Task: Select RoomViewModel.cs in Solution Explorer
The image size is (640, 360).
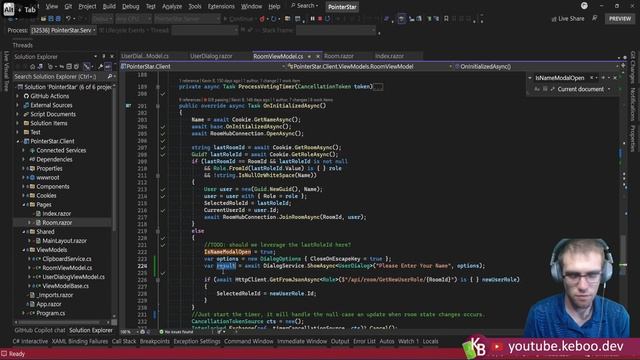Action: click(67, 268)
